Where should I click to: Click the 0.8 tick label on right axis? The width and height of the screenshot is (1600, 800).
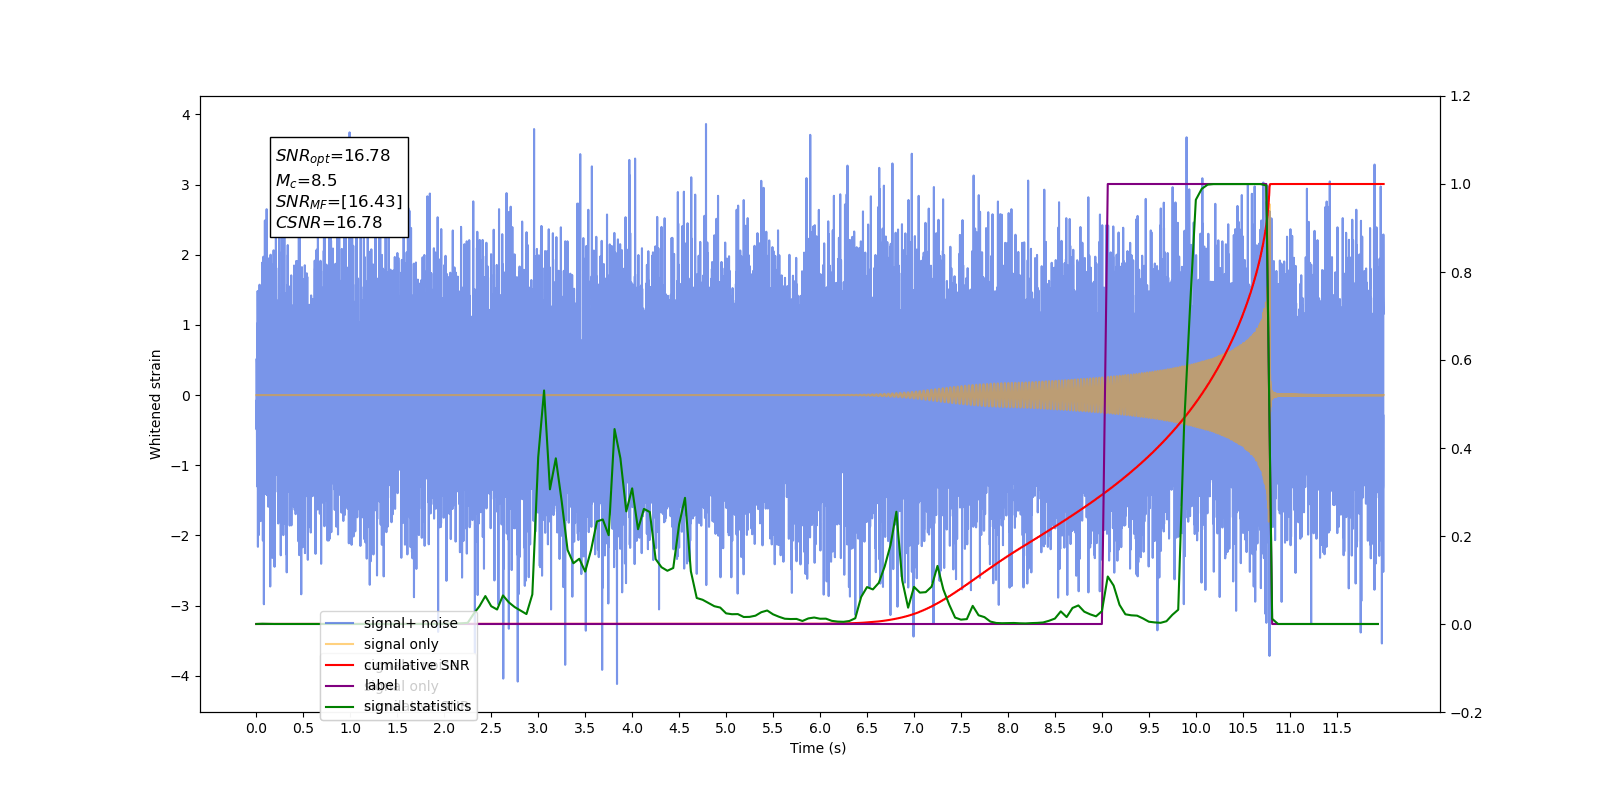1461,273
